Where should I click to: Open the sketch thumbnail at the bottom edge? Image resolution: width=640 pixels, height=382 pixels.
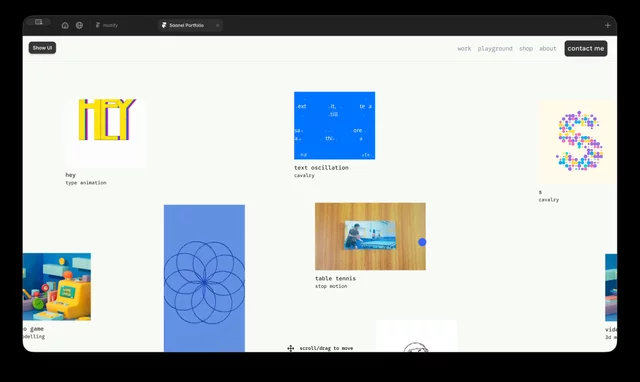click(x=416, y=336)
